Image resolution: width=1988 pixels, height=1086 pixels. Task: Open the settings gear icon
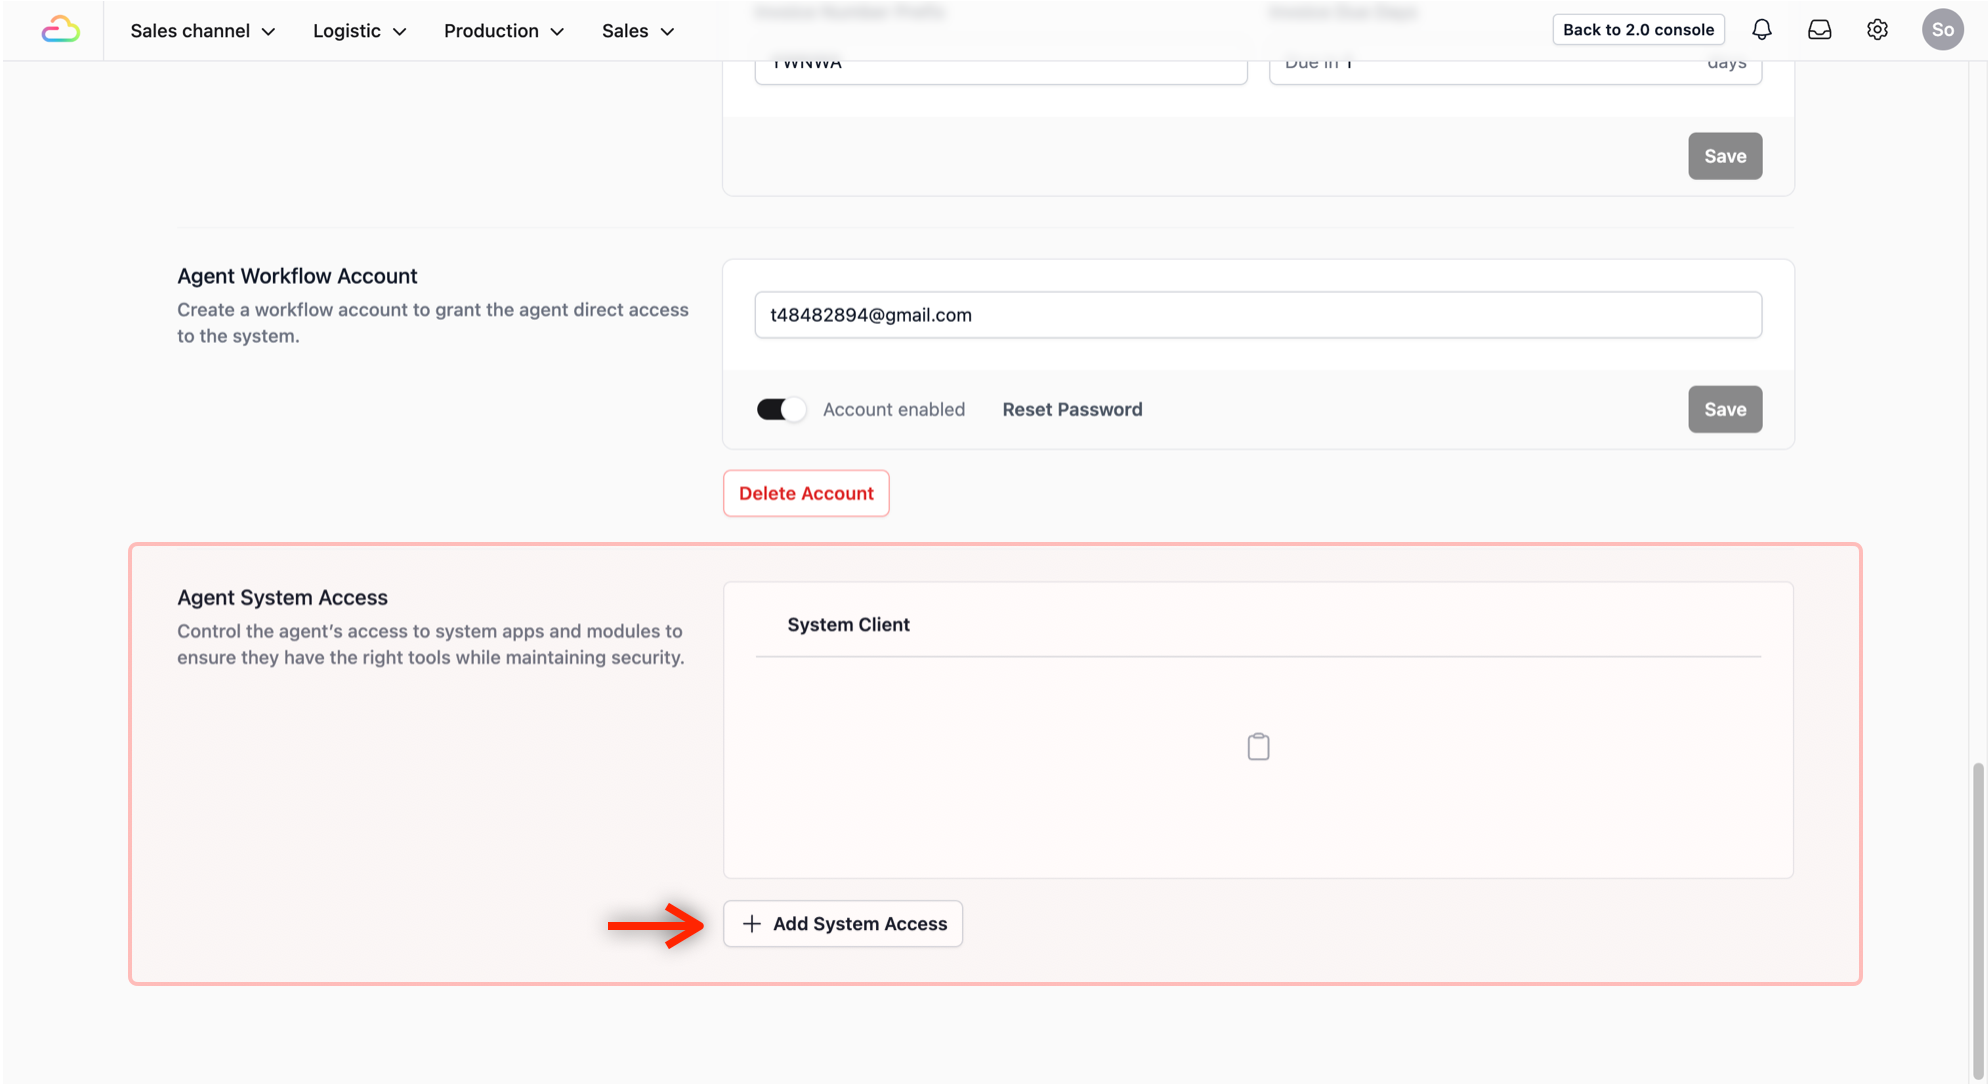pos(1877,30)
